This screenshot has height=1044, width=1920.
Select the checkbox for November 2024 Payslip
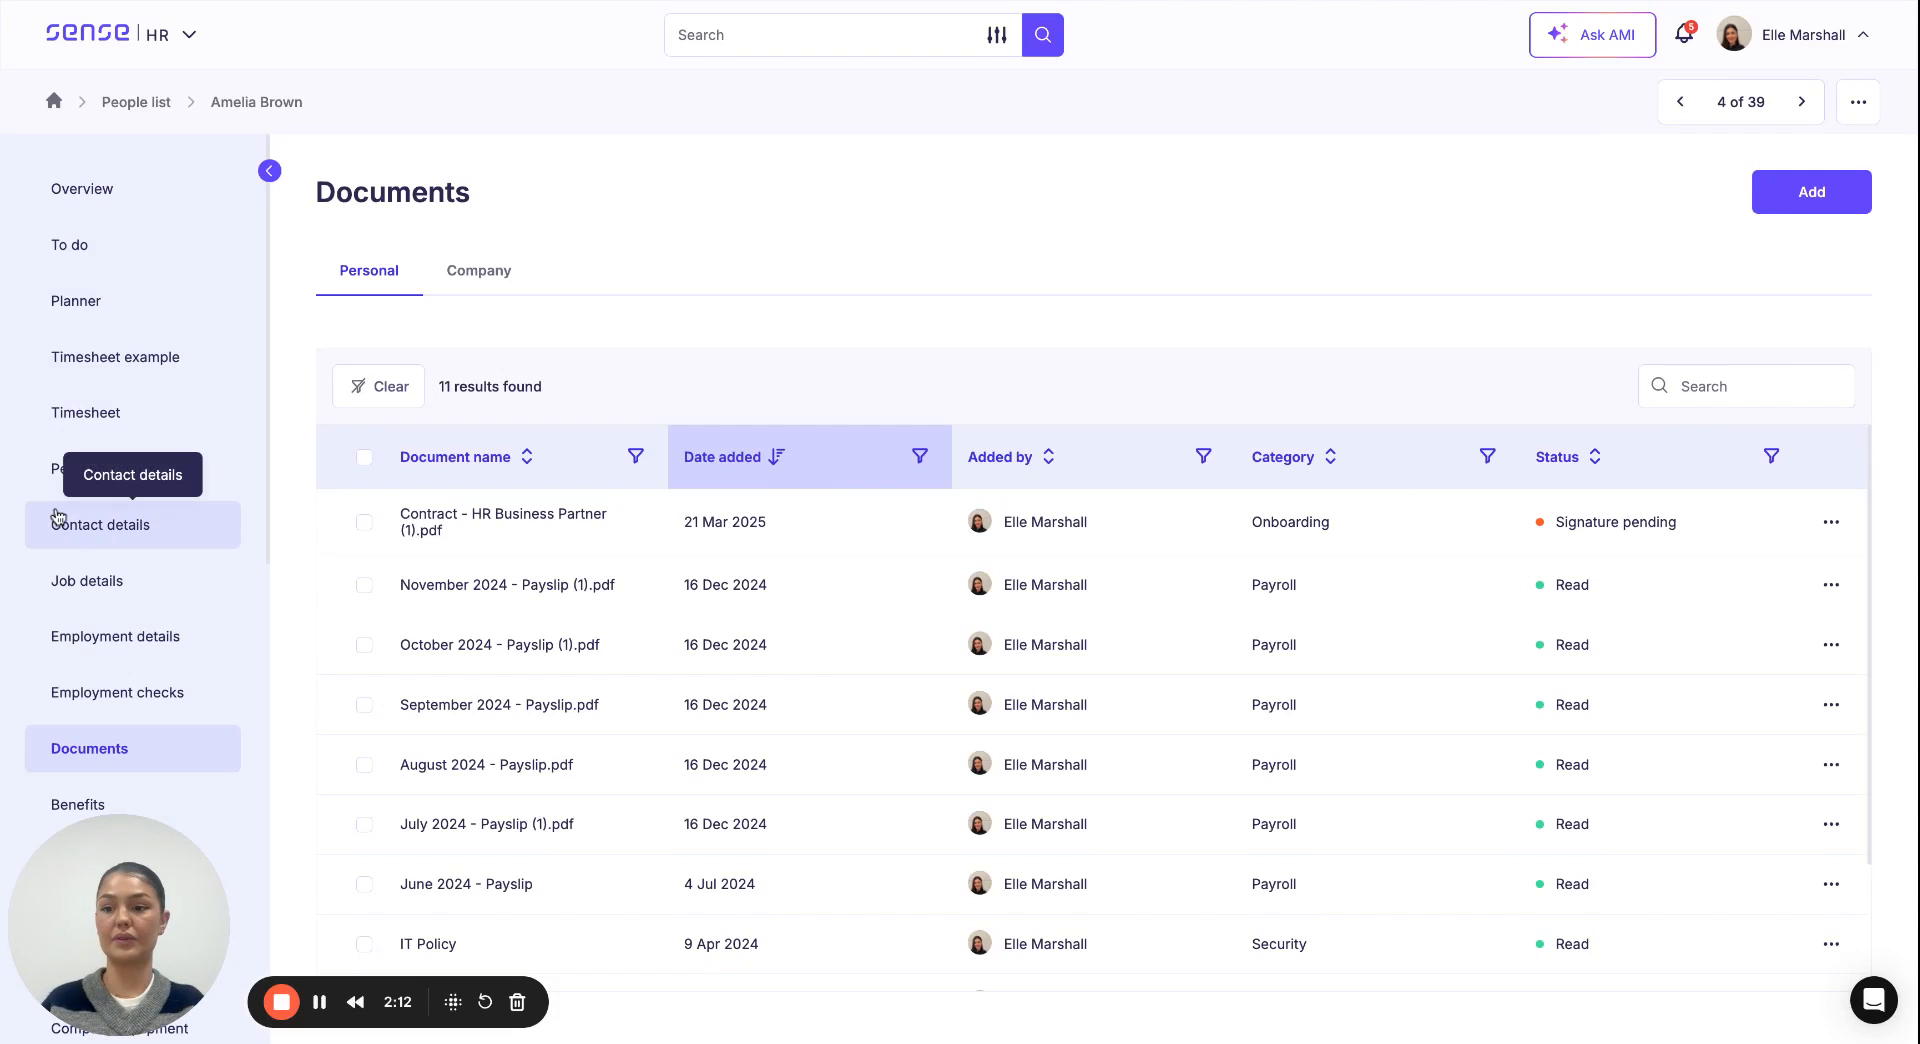coord(365,585)
